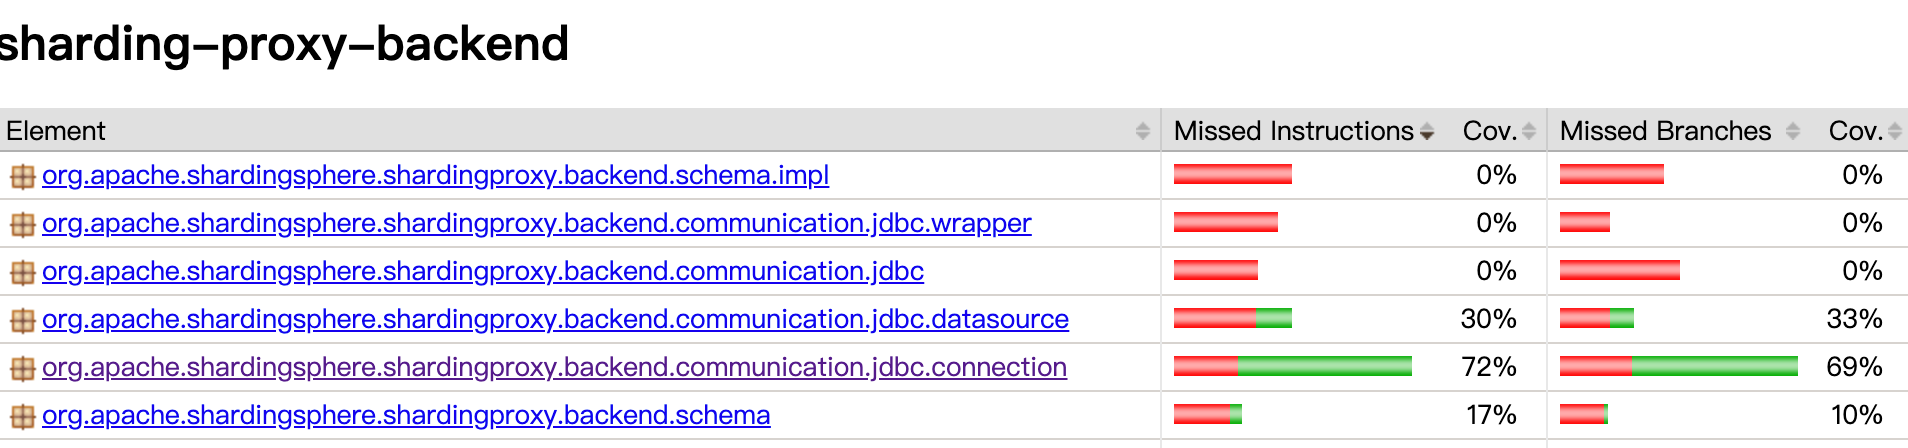Click package icon beside jdbc.connection row
The height and width of the screenshot is (448, 1908).
(x=22, y=369)
